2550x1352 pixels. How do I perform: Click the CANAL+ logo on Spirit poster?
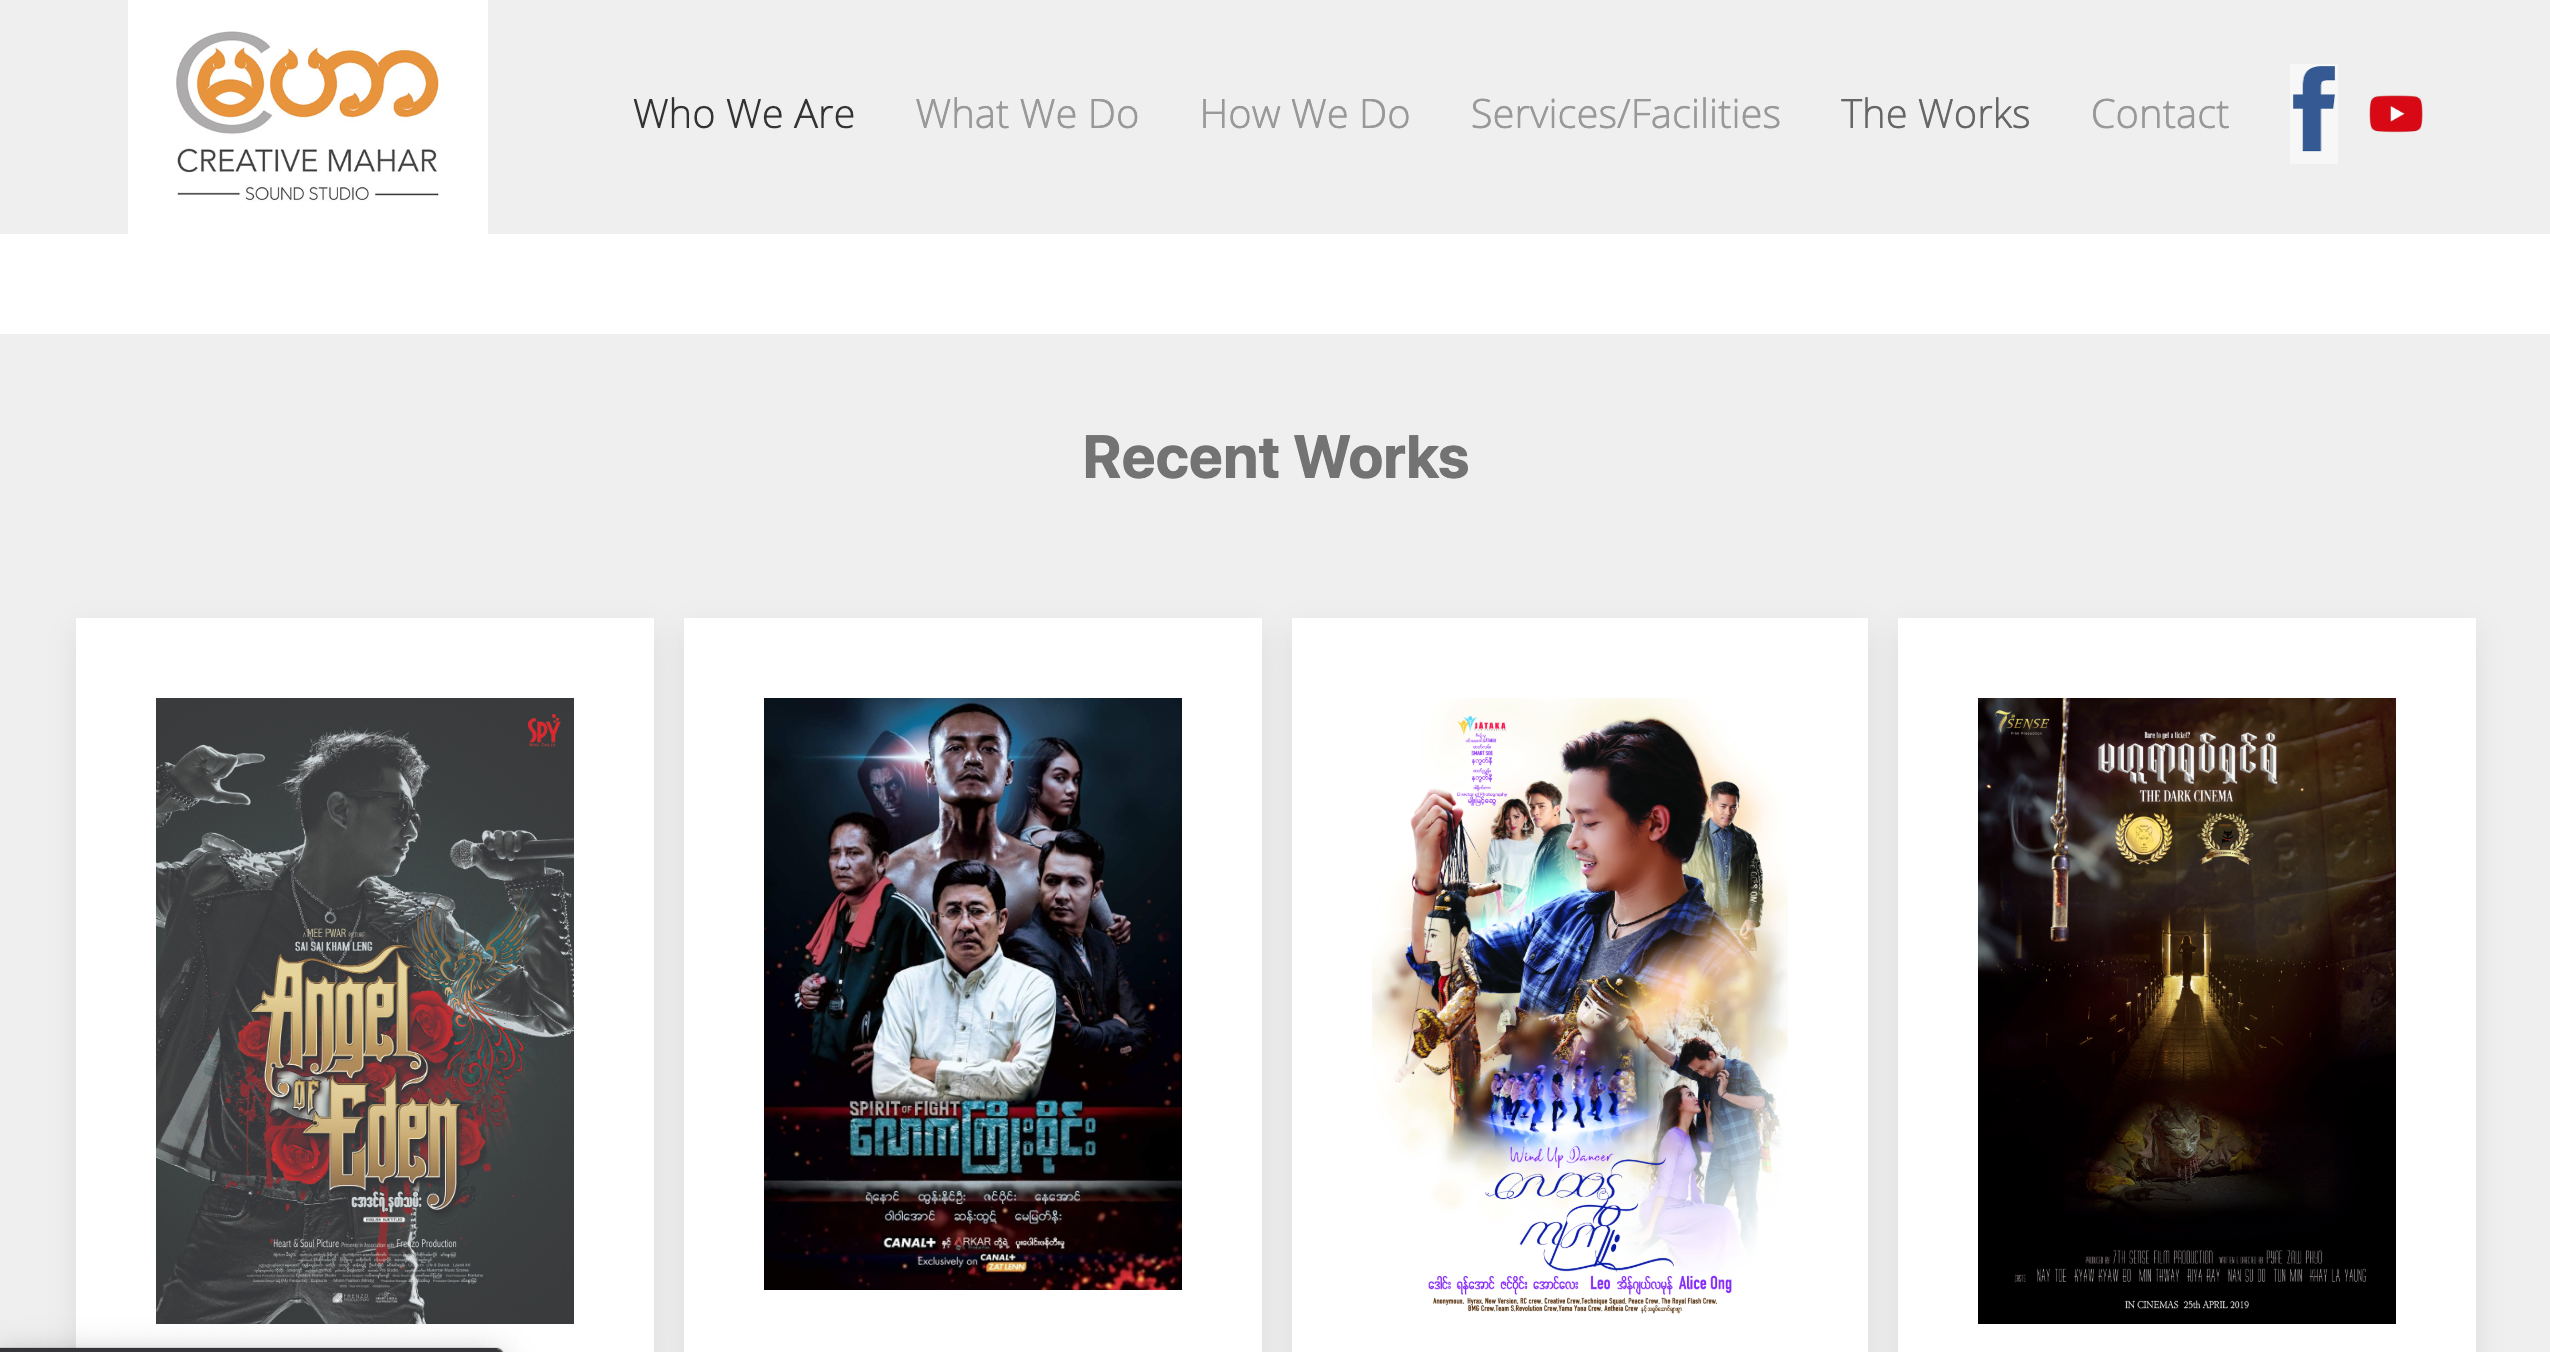point(909,1242)
